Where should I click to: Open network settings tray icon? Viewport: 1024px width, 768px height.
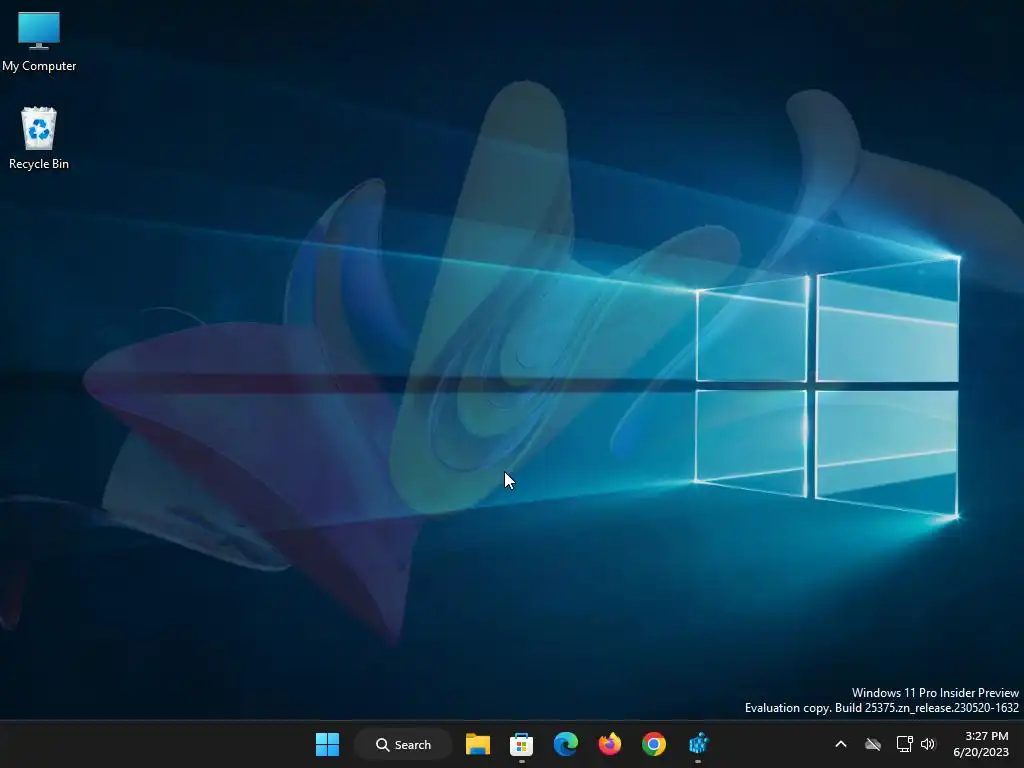[904, 744]
